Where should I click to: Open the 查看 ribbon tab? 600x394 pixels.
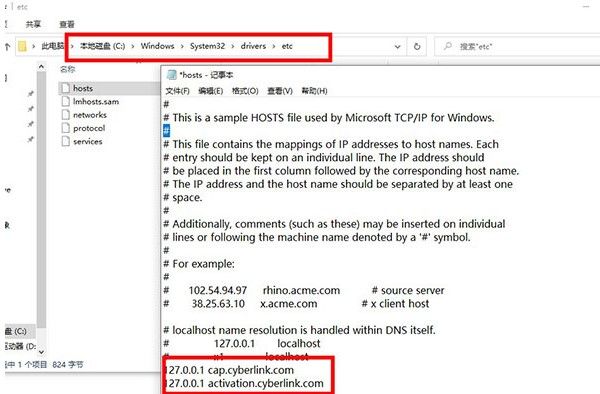[67, 24]
